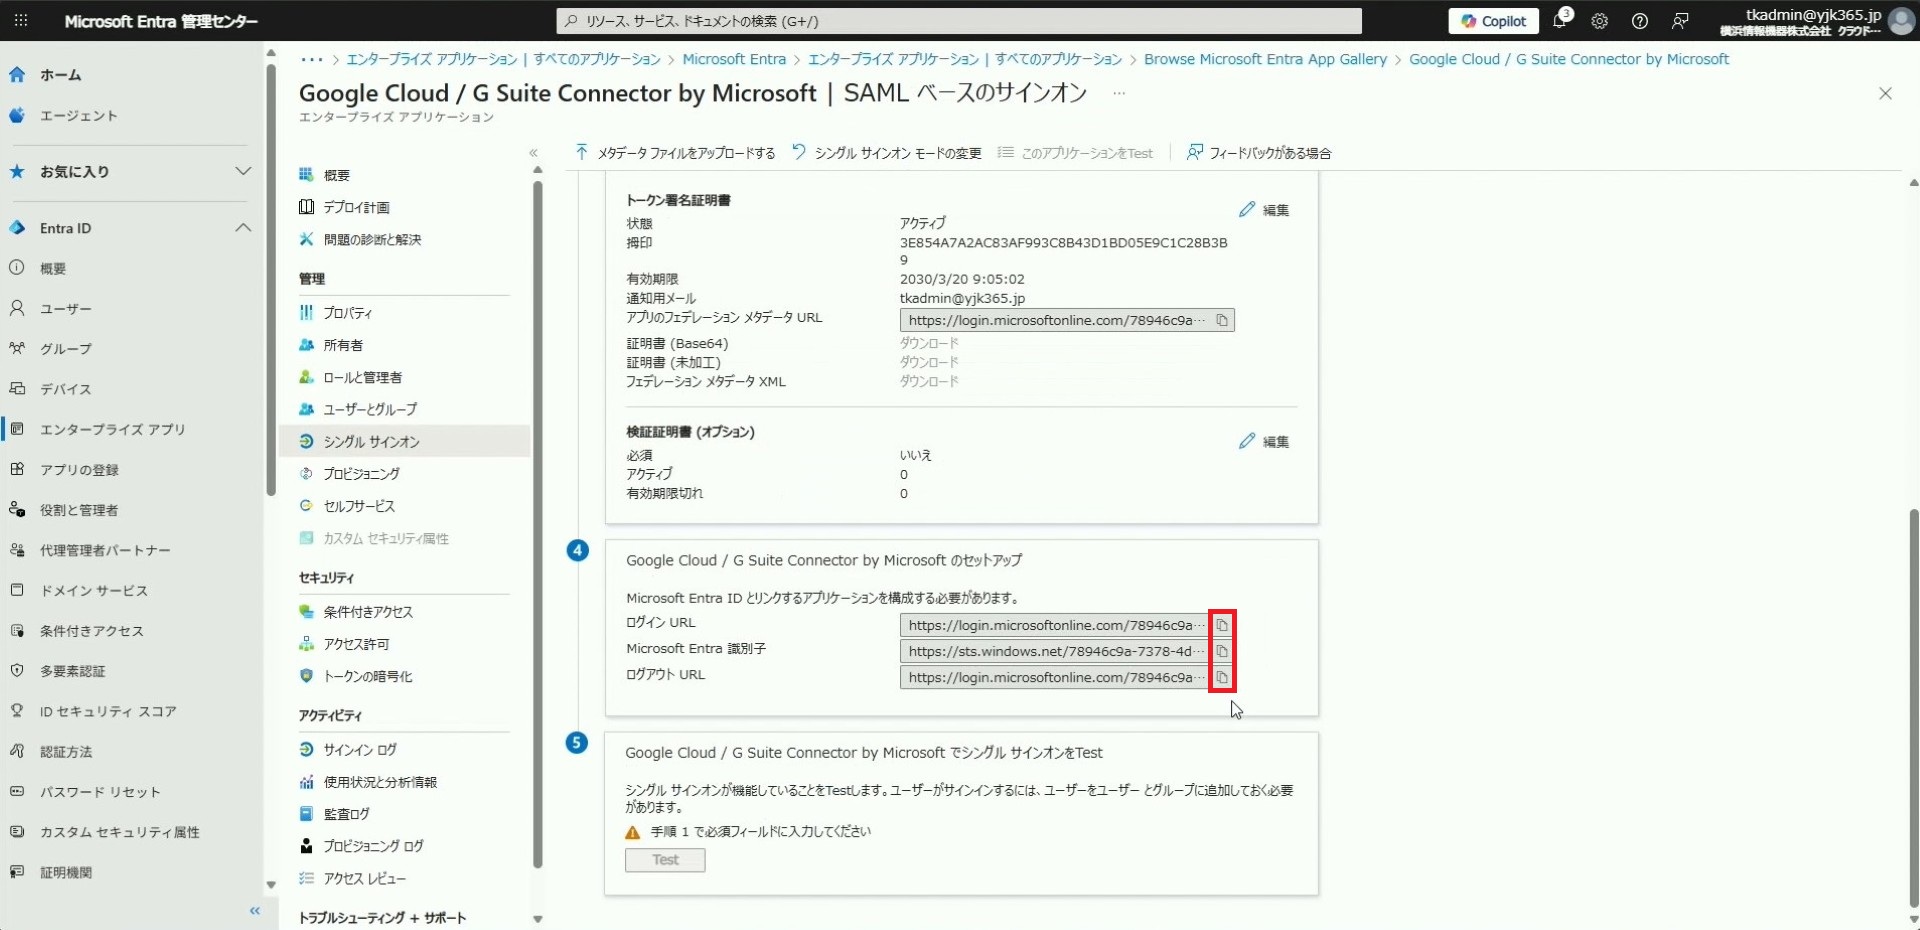Screen dimensions: 1920x930
Task: Expand the お気に入り section
Action: pyautogui.click(x=243, y=171)
